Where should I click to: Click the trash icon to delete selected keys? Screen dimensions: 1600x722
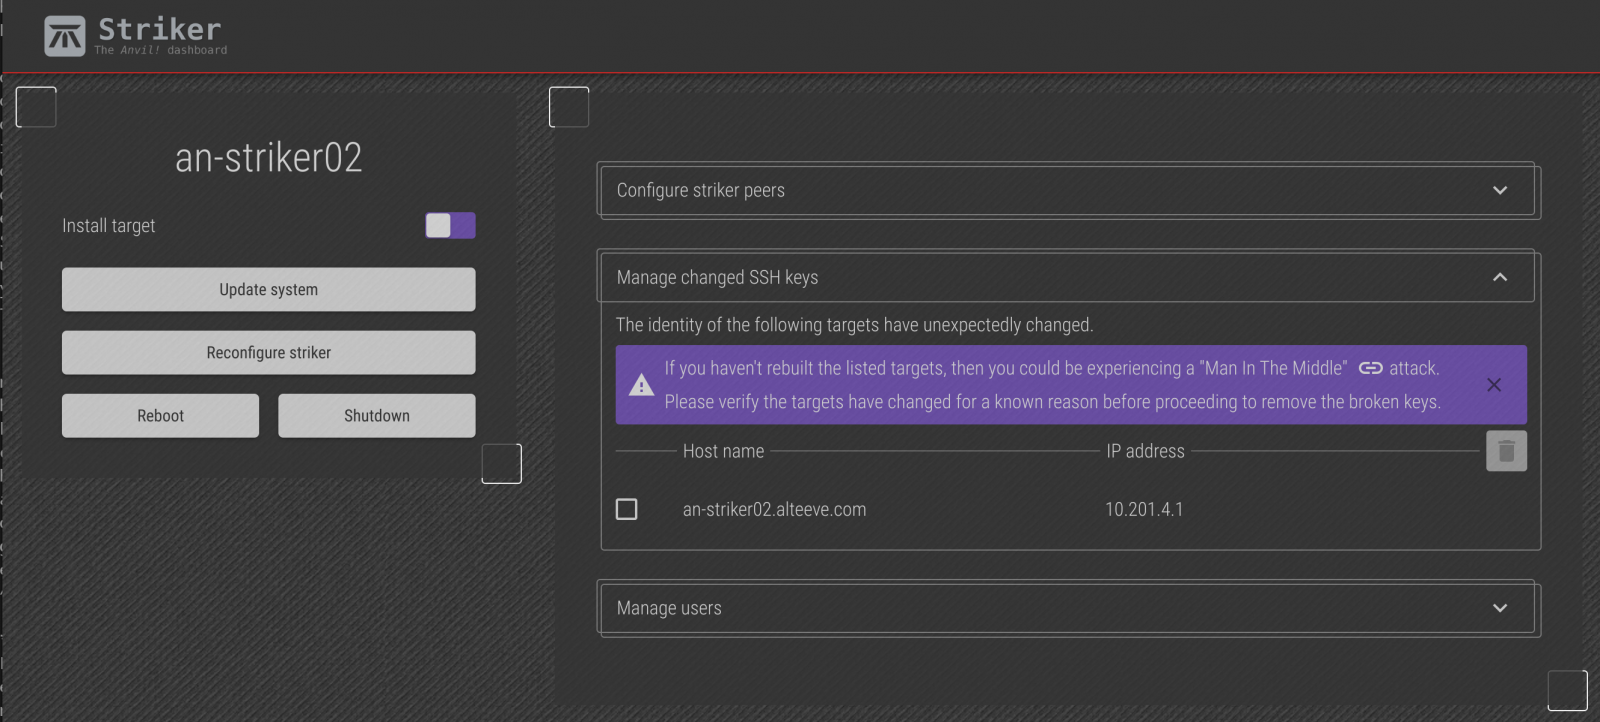(x=1506, y=451)
